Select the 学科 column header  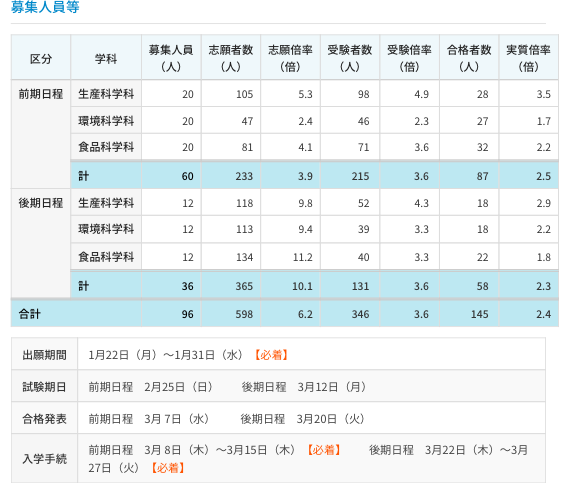[106, 58]
